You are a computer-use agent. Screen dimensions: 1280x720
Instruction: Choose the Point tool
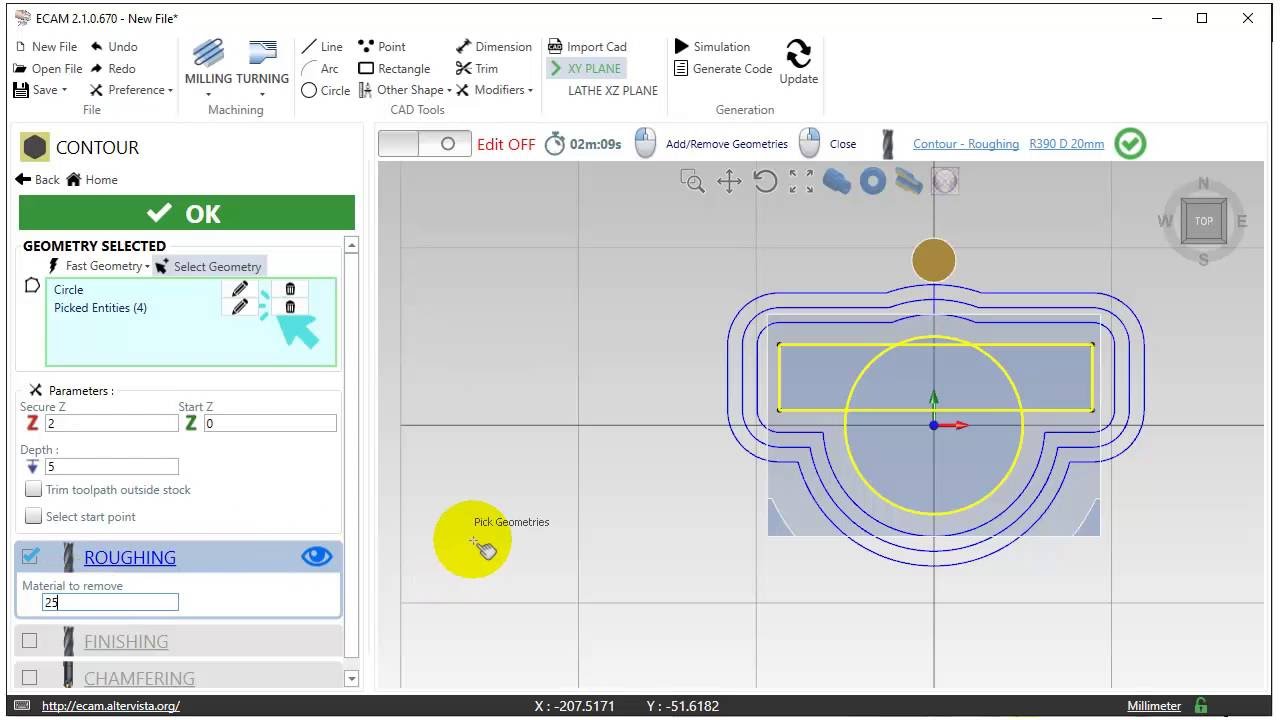click(x=382, y=47)
